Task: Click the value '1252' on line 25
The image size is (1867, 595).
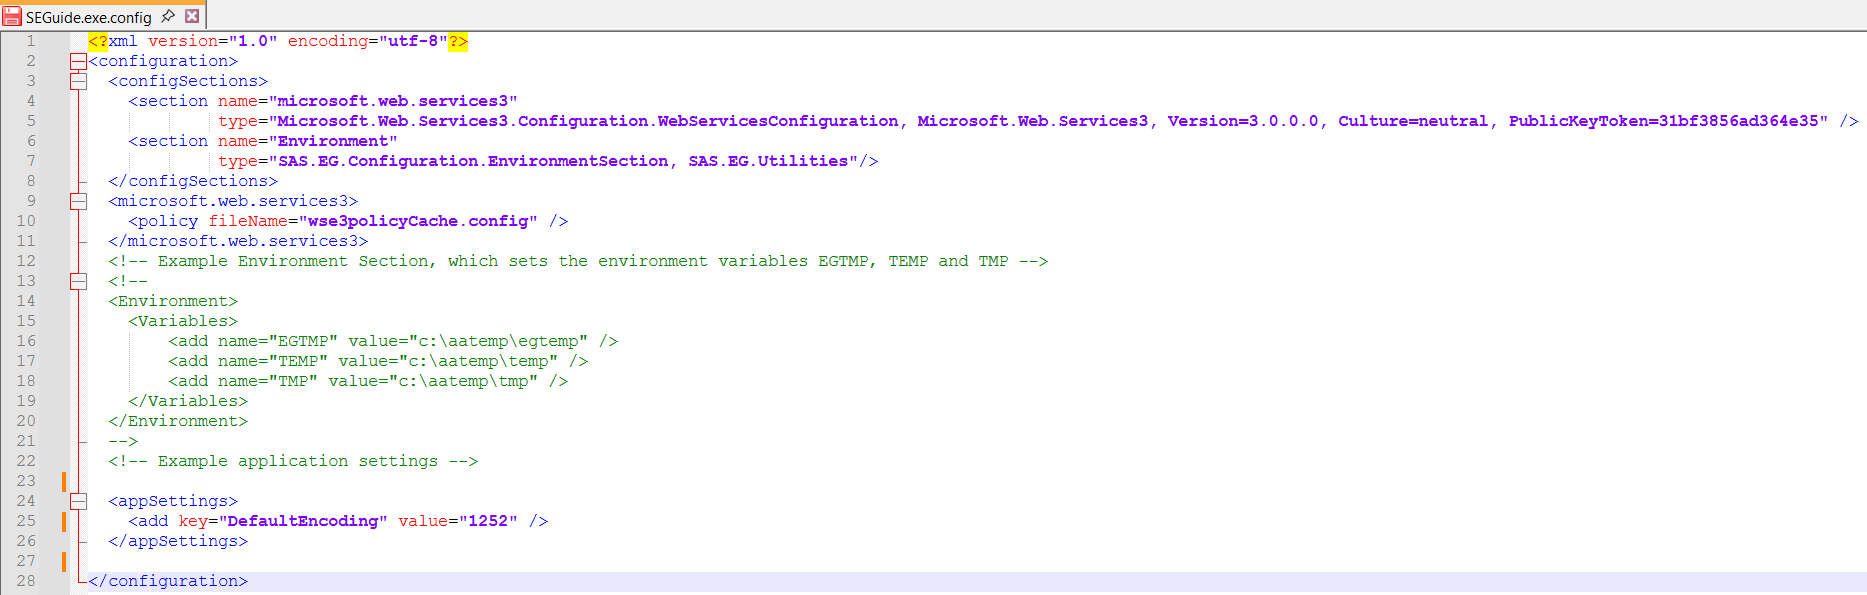Action: [x=488, y=521]
